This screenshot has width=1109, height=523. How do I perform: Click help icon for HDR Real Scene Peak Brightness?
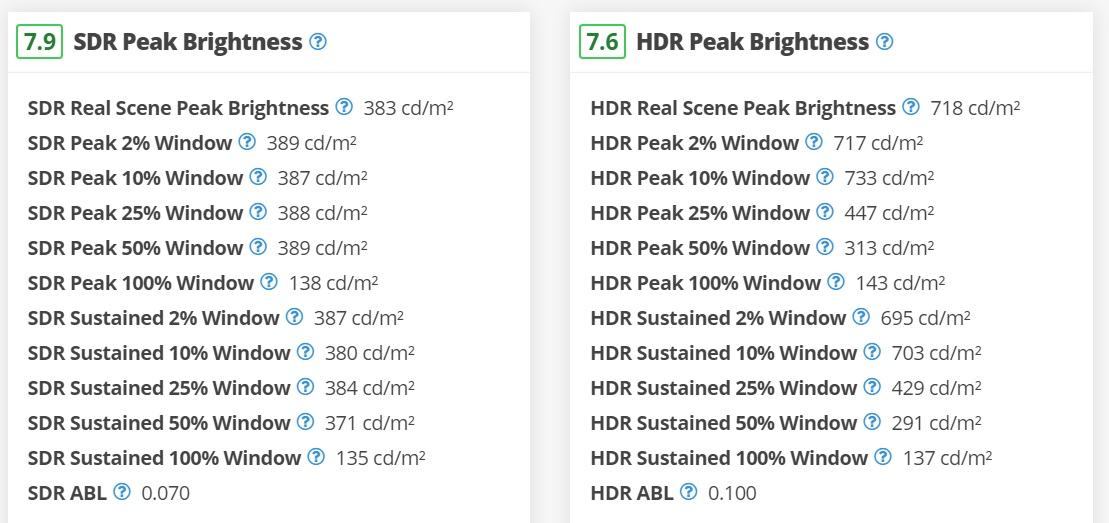(x=910, y=107)
